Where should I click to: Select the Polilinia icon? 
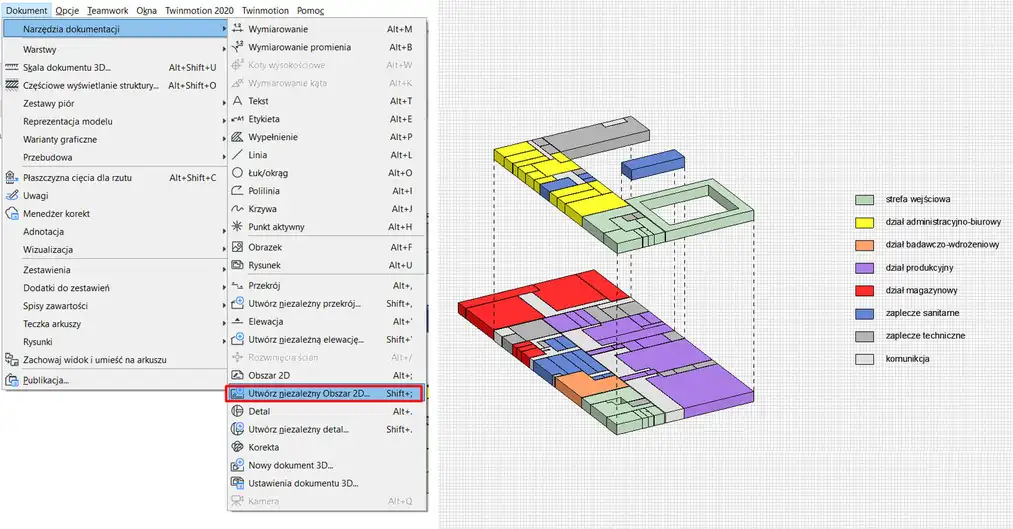[x=237, y=191]
